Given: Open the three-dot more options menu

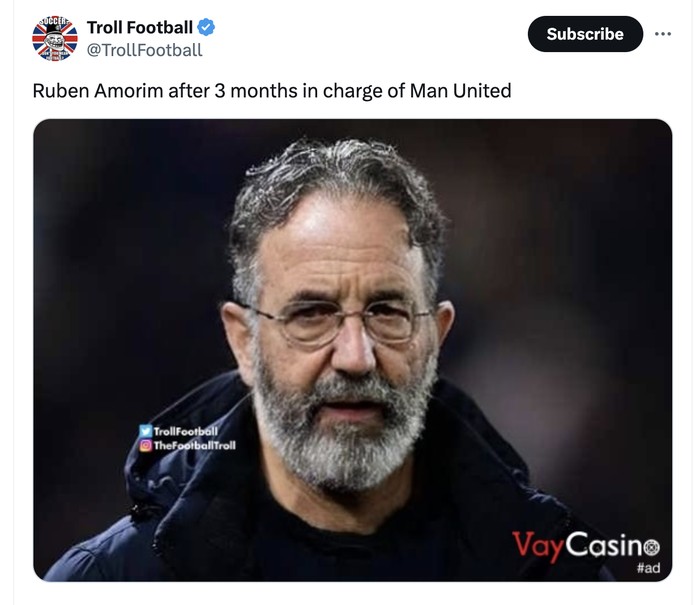Looking at the screenshot, I should (662, 33).
